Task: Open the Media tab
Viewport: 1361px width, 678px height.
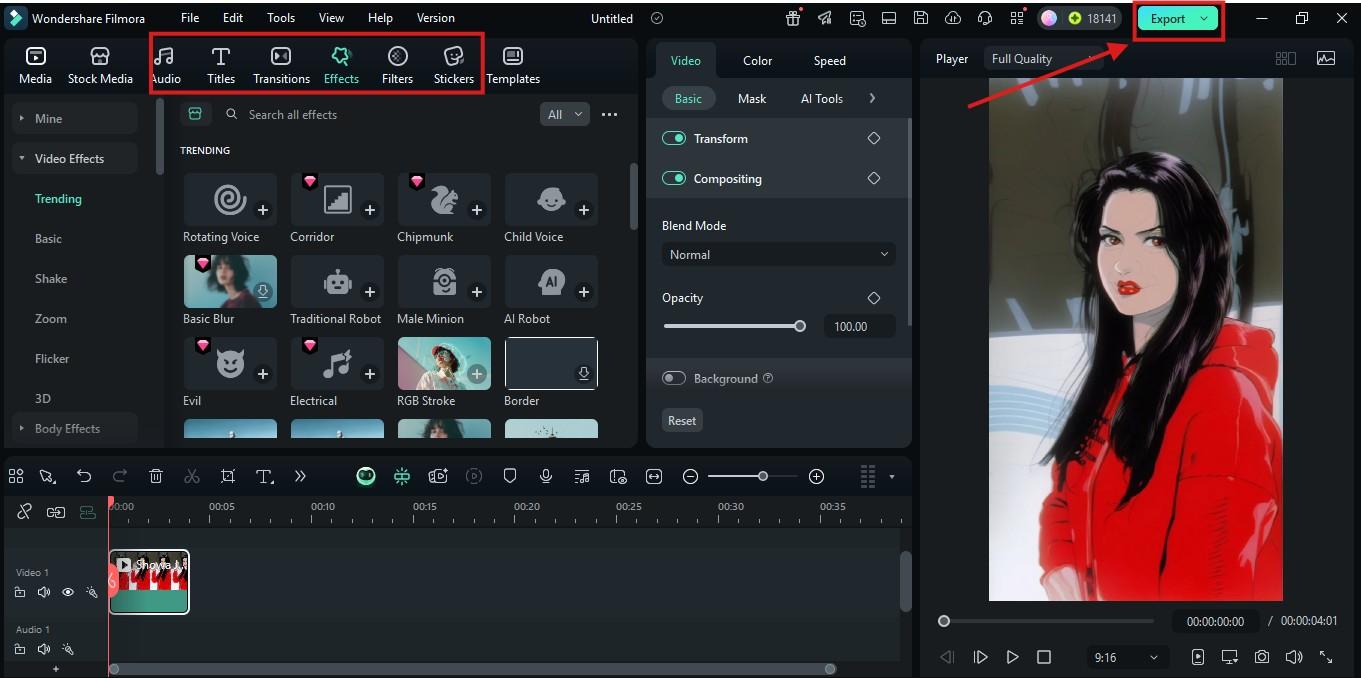Action: 36,66
